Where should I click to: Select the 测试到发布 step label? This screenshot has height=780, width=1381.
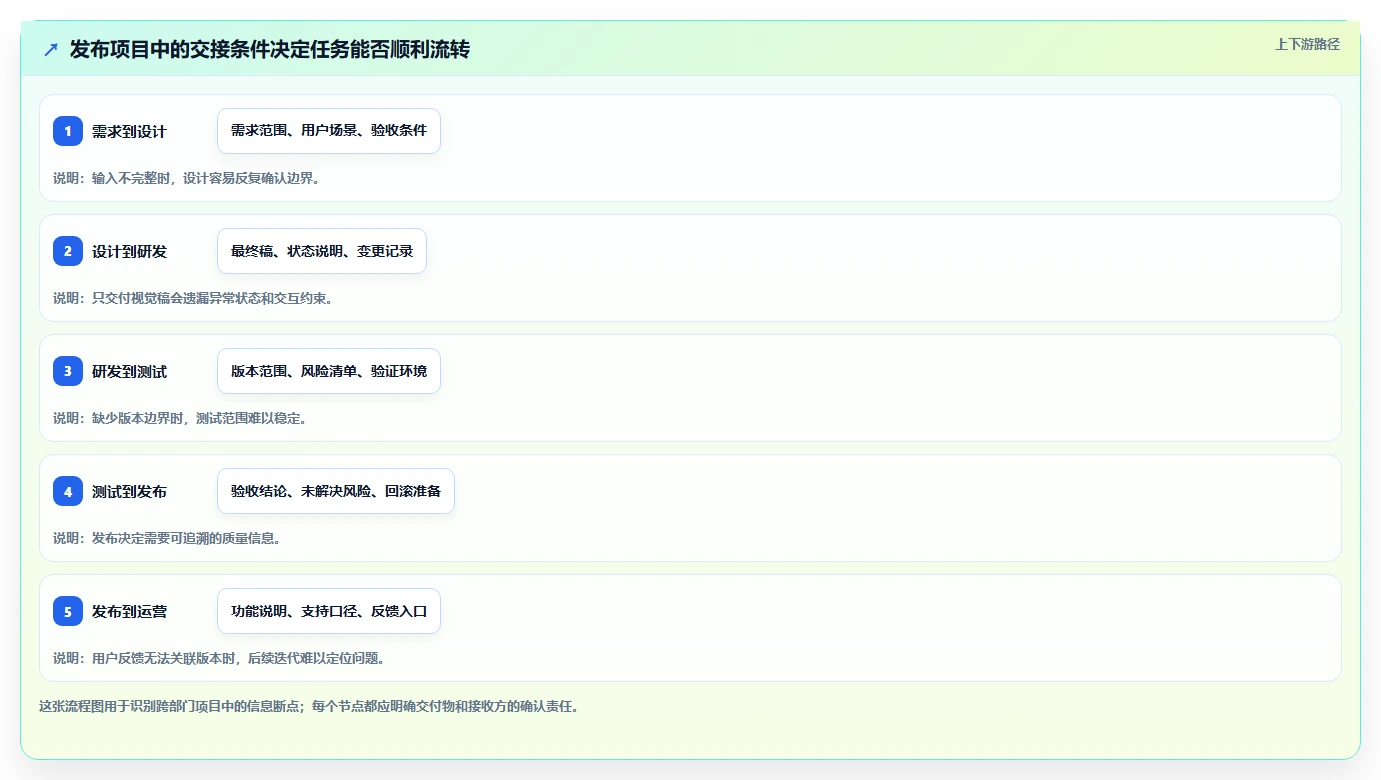129,491
